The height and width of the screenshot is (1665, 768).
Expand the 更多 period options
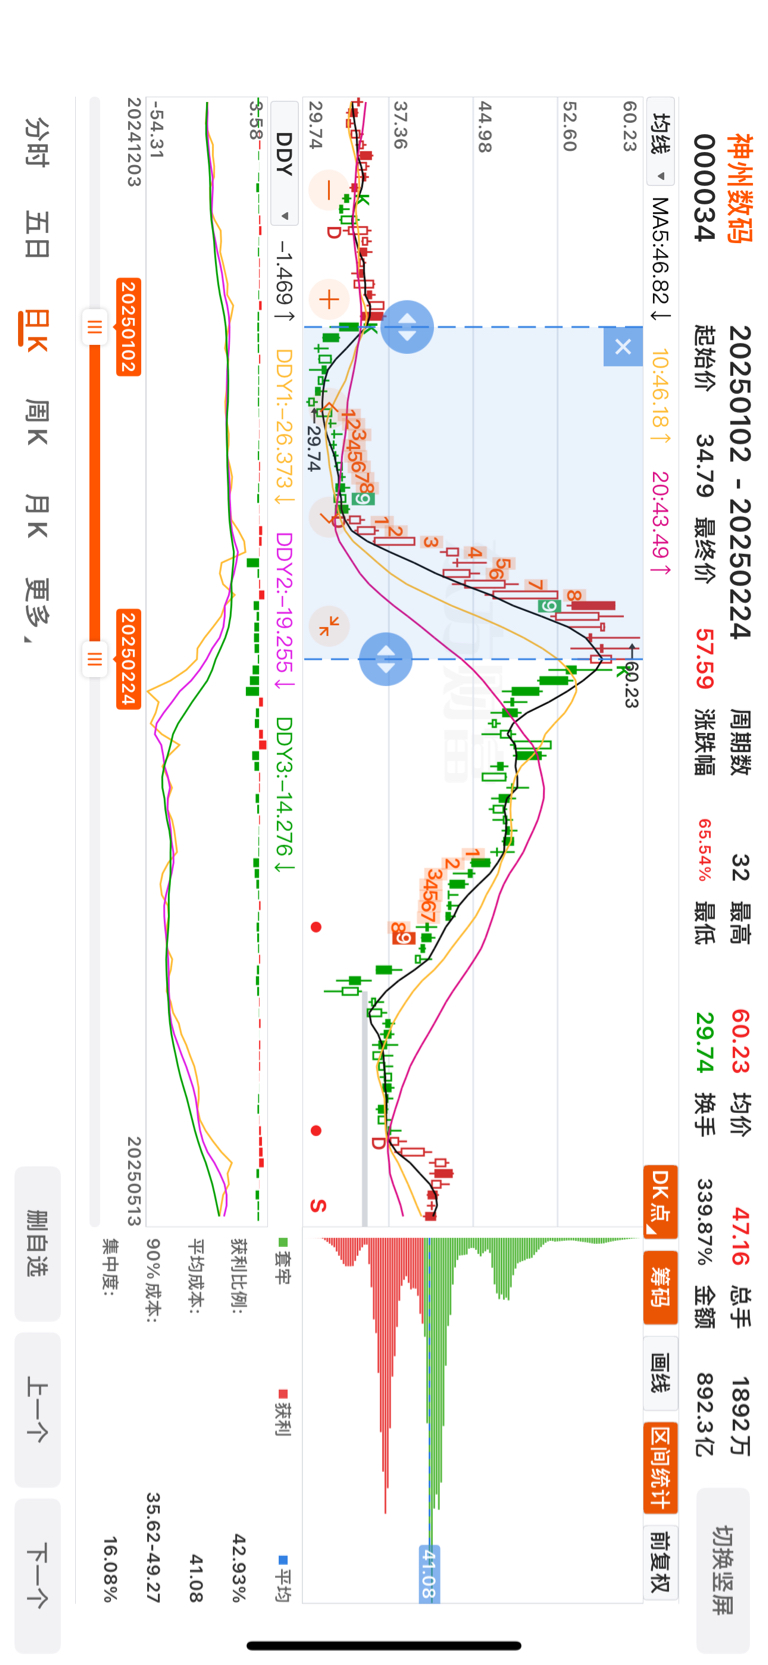37,610
